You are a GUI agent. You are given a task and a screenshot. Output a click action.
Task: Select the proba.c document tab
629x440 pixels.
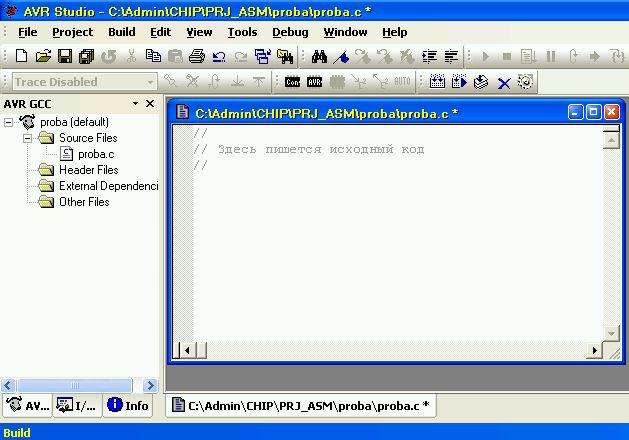(x=301, y=406)
